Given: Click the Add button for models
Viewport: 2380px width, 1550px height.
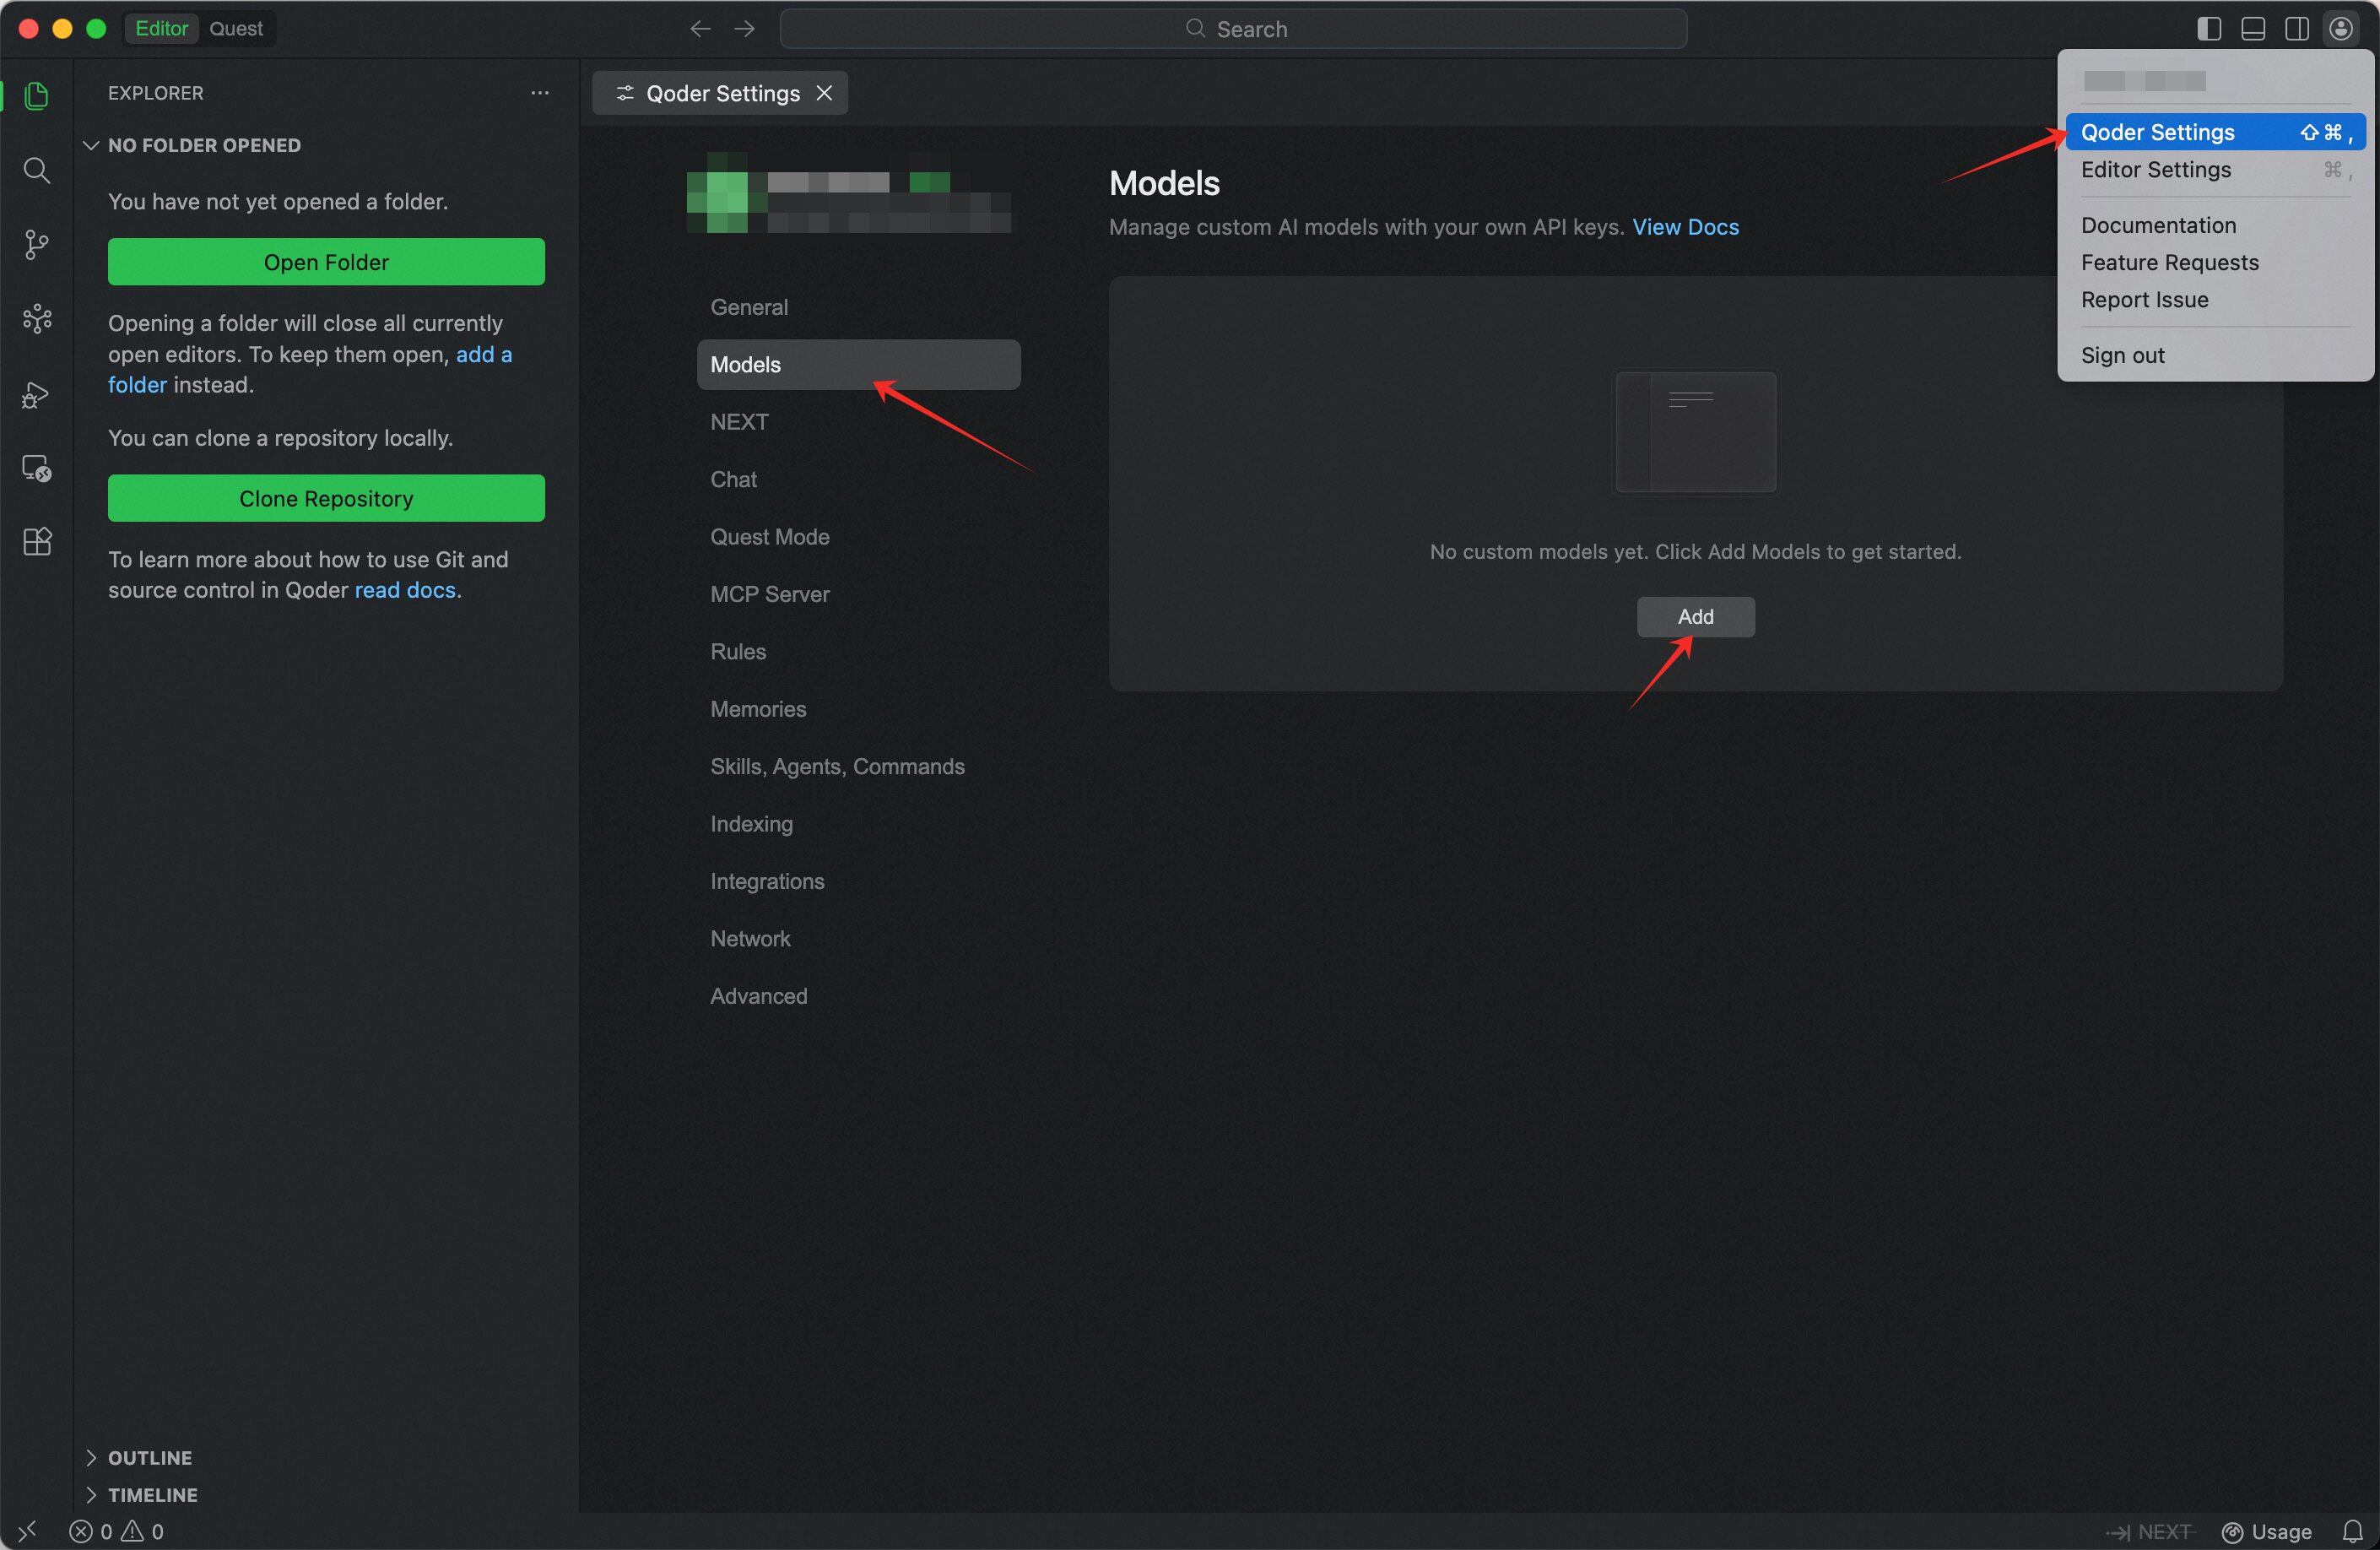Looking at the screenshot, I should pyautogui.click(x=1695, y=617).
